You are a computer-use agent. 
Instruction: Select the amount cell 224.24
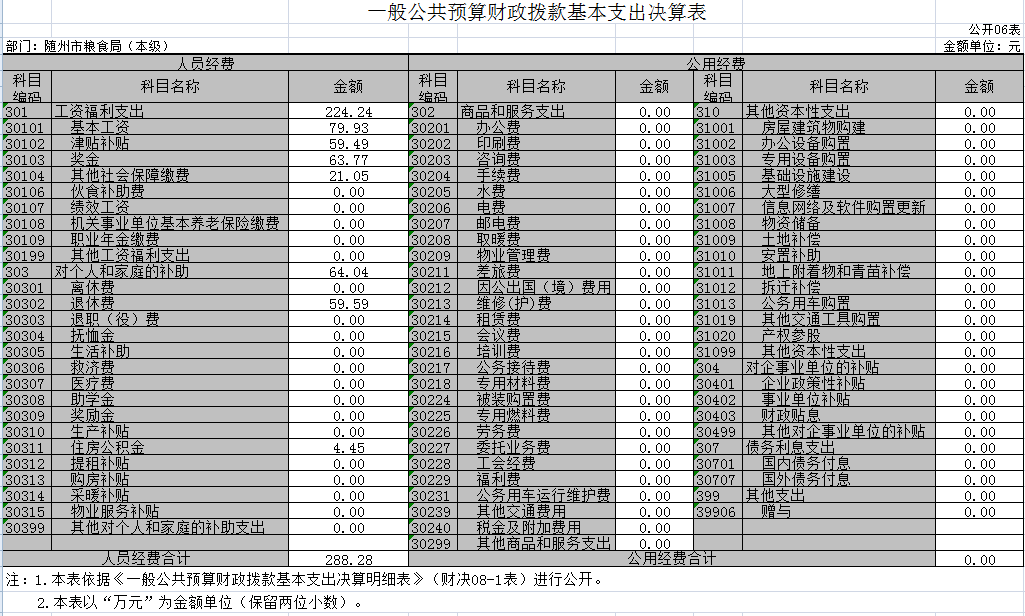pos(348,112)
